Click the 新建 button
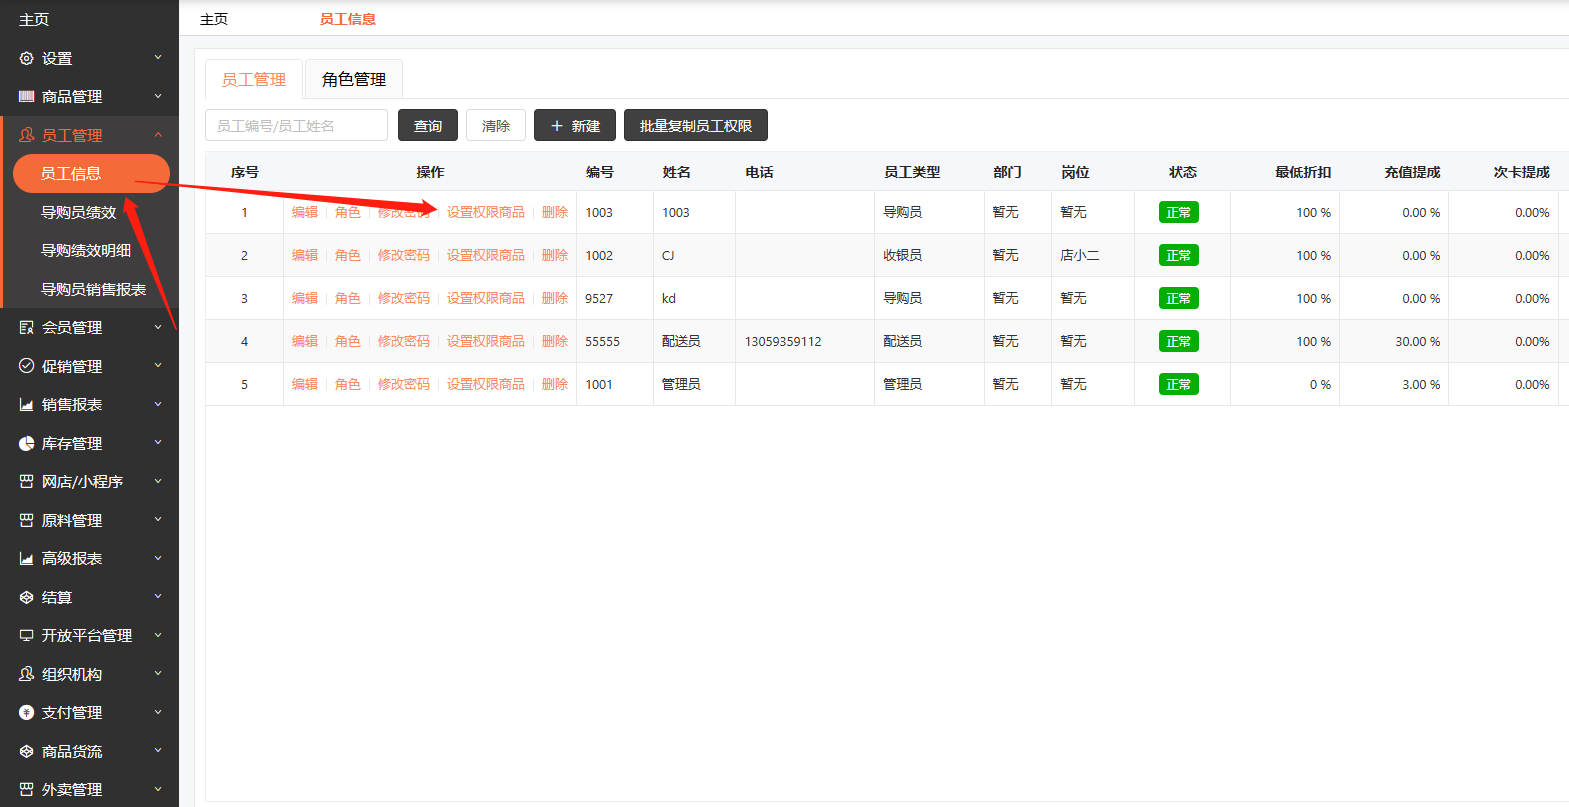 575,126
